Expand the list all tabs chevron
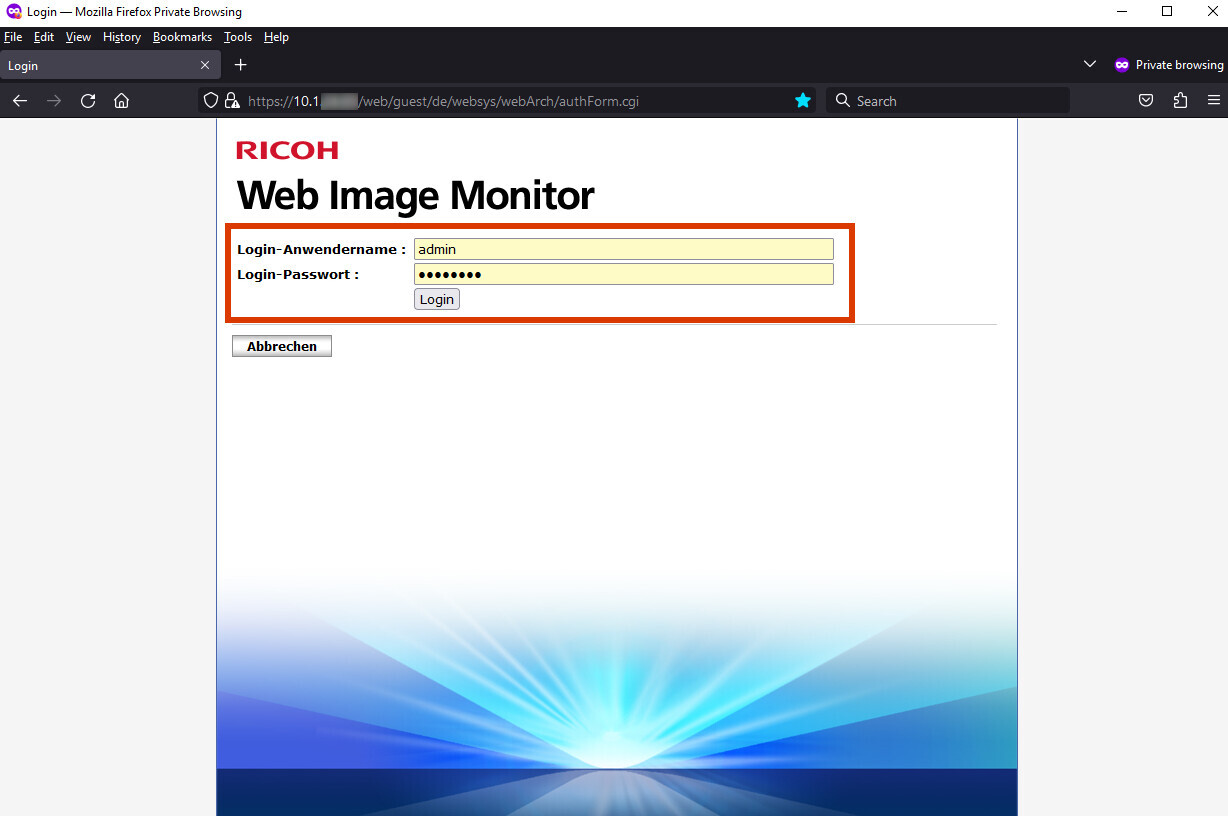This screenshot has width=1228, height=816. (x=1090, y=65)
